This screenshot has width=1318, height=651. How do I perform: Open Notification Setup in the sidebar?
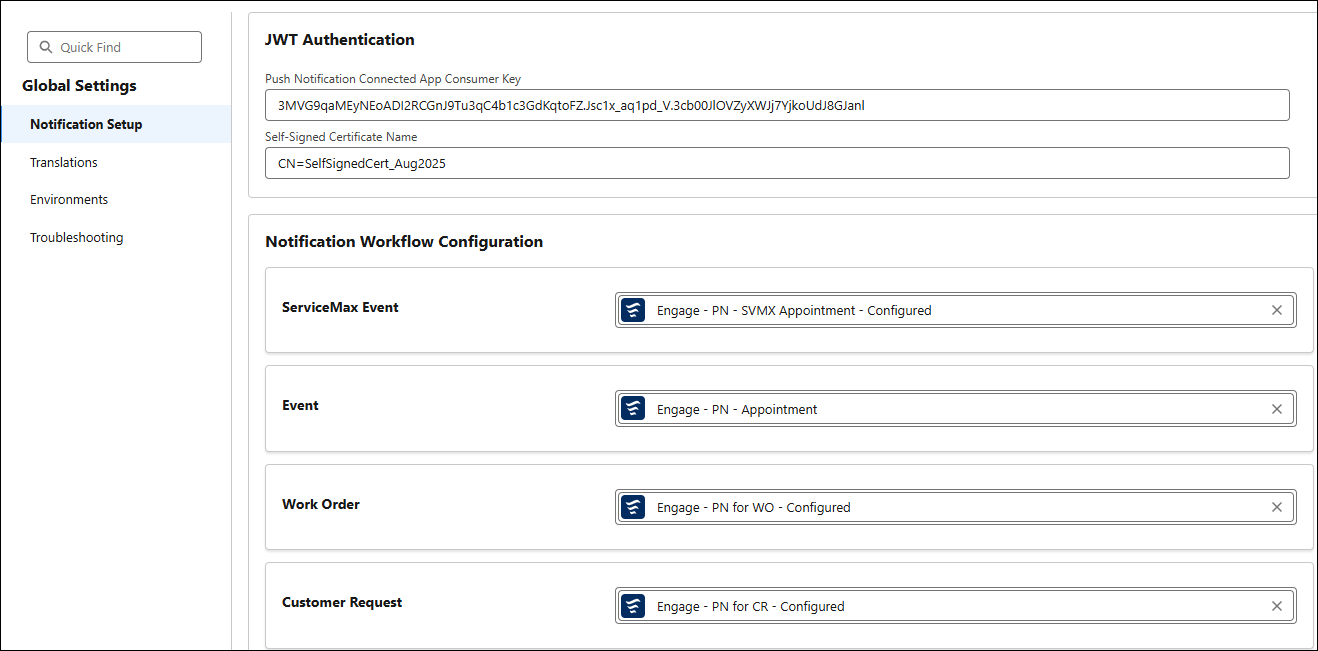pyautogui.click(x=116, y=124)
